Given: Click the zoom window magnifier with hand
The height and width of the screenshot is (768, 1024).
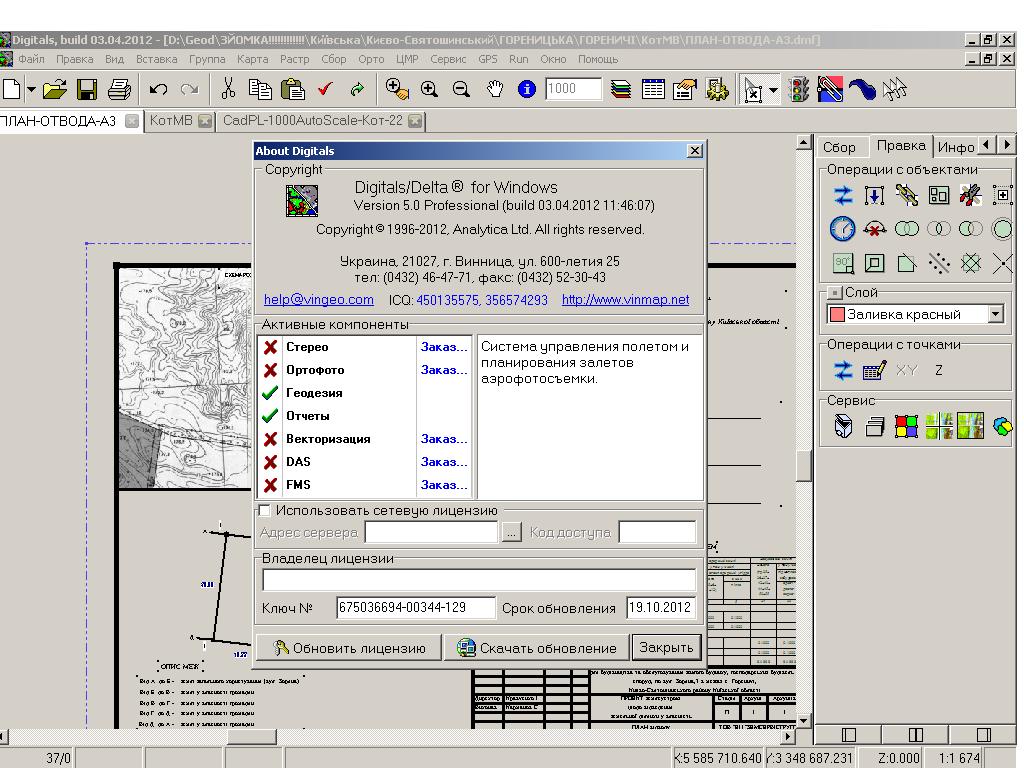Looking at the screenshot, I should coord(397,89).
